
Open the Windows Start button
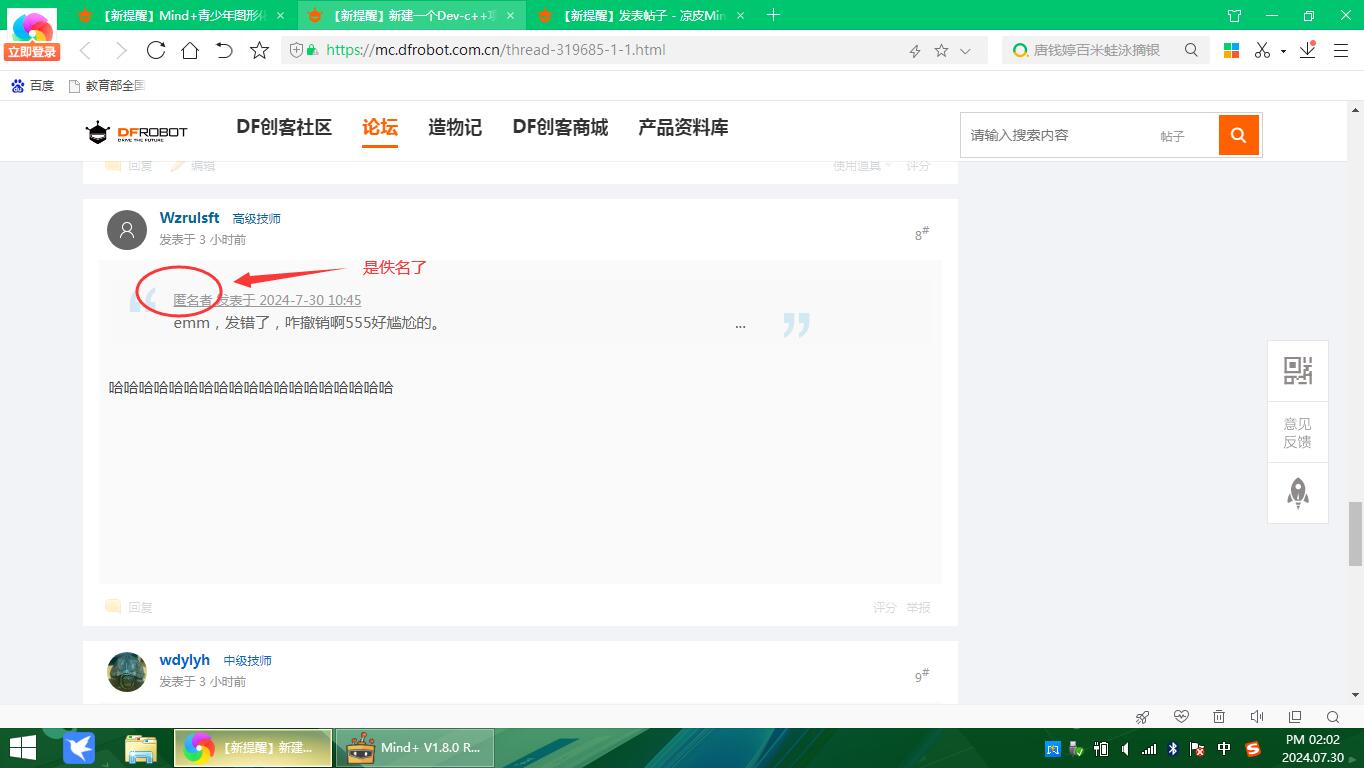22,748
